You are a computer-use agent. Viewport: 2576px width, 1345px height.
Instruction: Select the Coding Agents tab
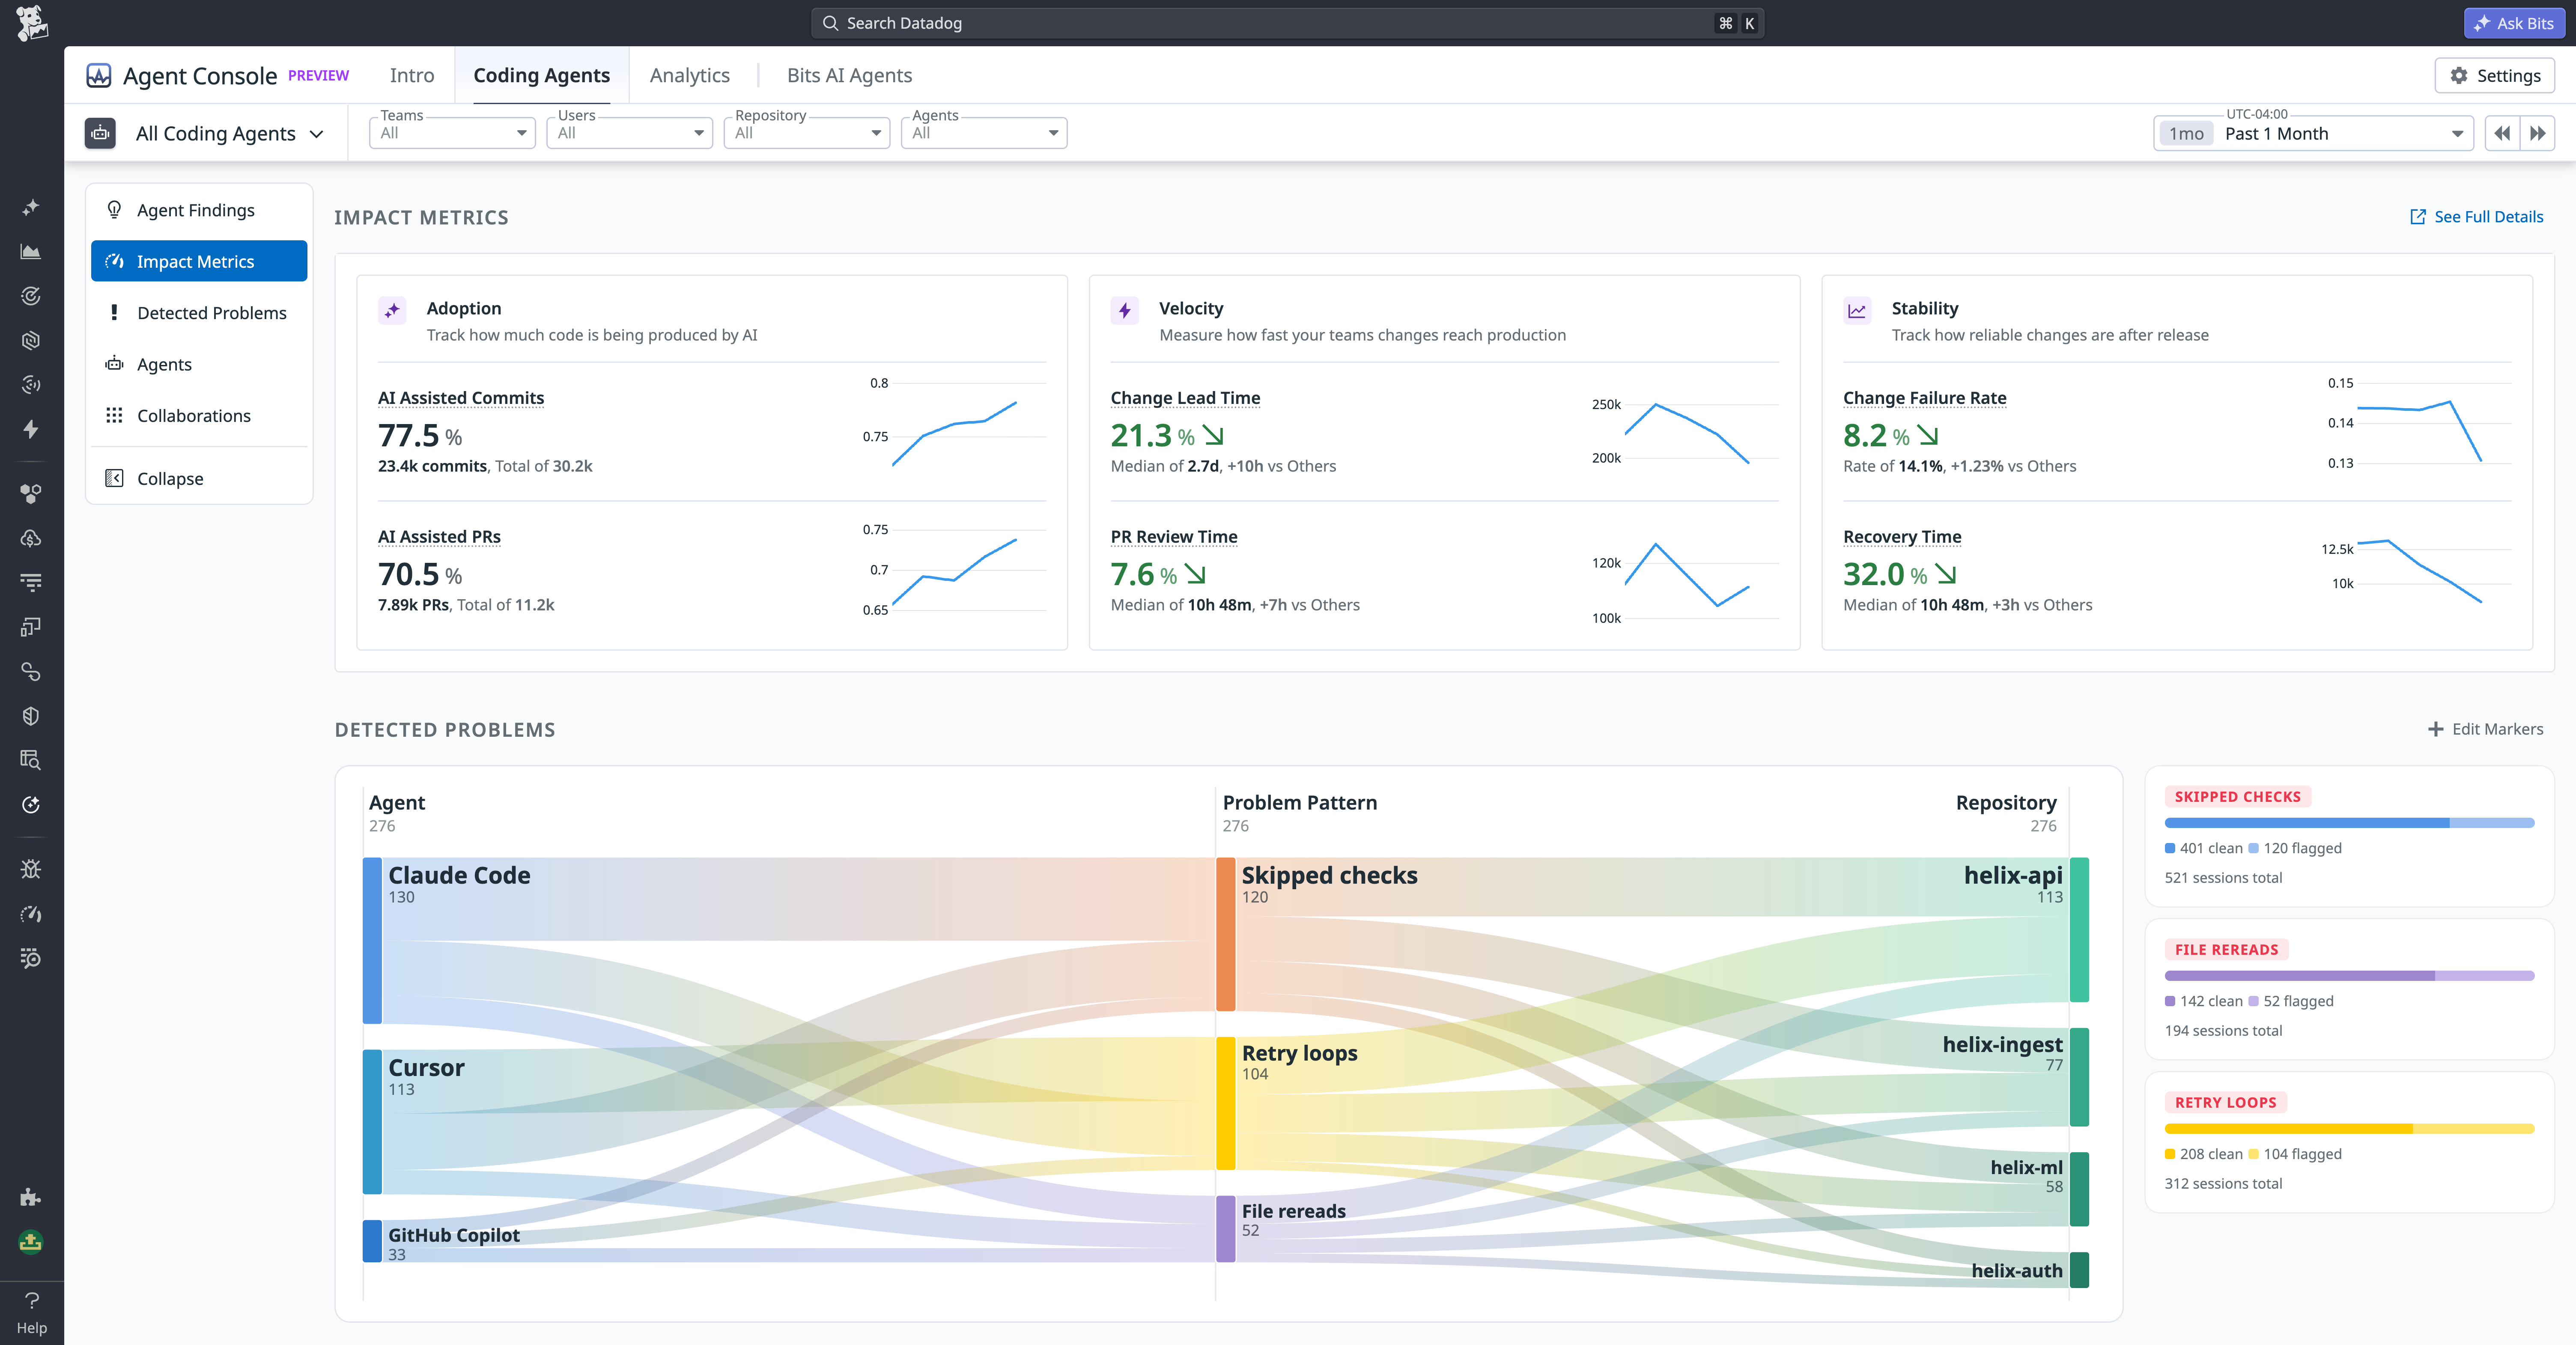(x=542, y=76)
